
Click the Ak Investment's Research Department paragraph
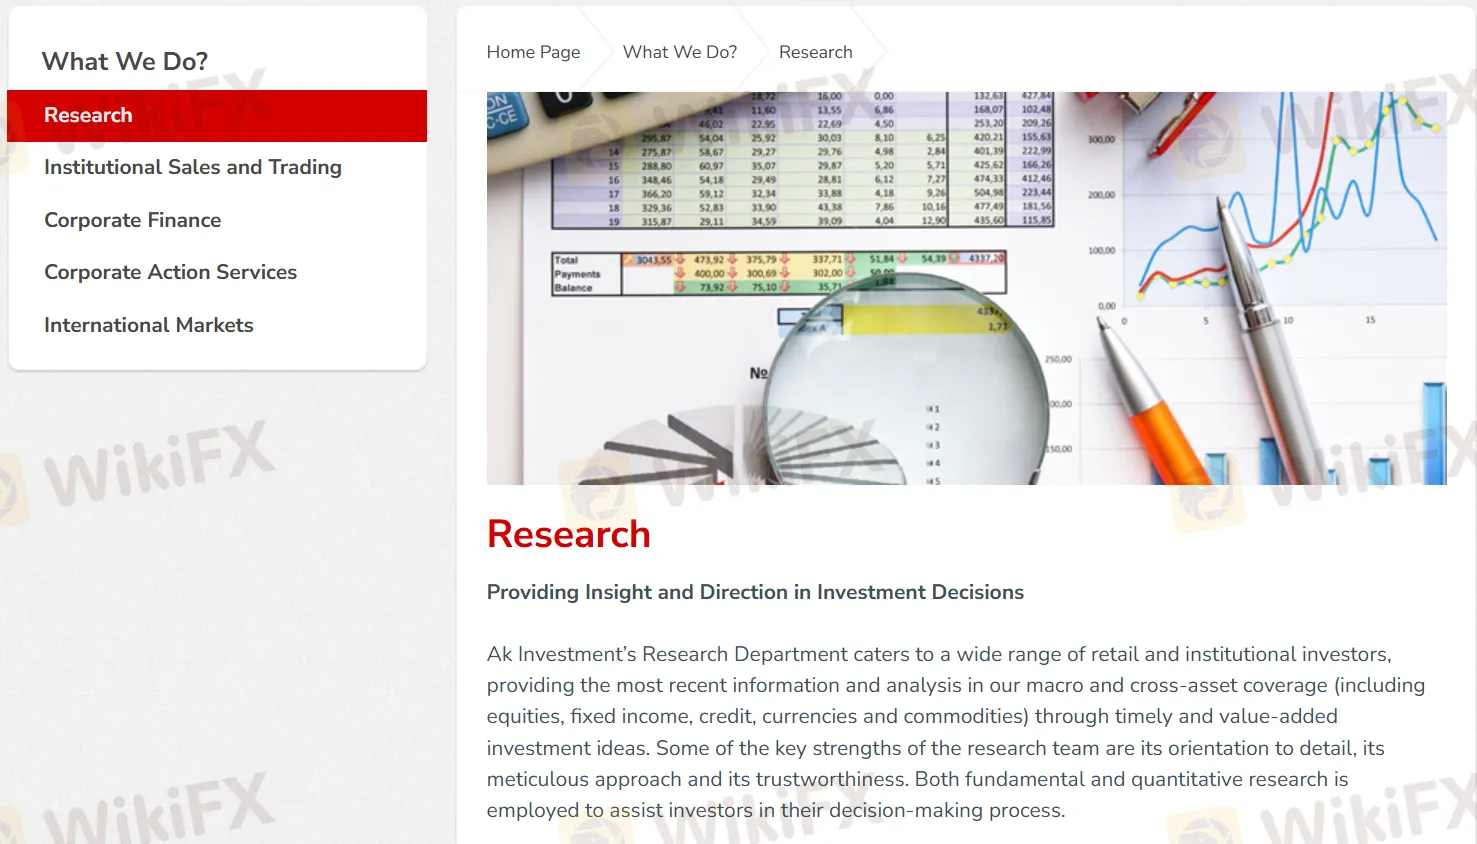pyautogui.click(x=955, y=732)
